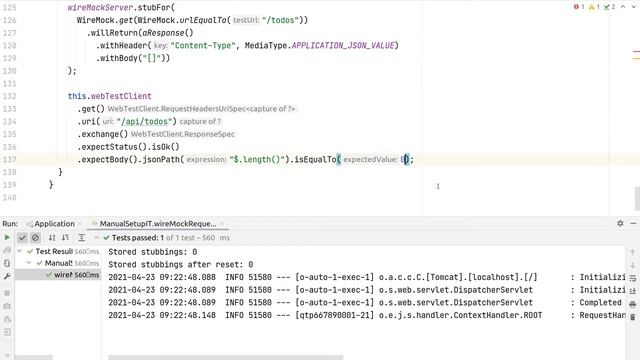
Task: Toggle soft-wrap in console output
Action: [x=633, y=278]
